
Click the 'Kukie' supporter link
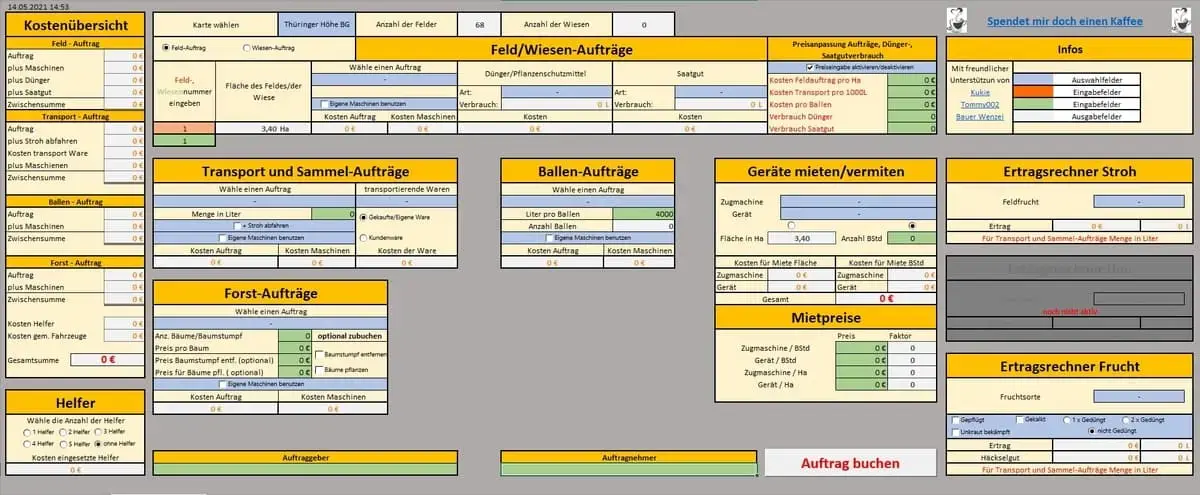pyautogui.click(x=979, y=92)
